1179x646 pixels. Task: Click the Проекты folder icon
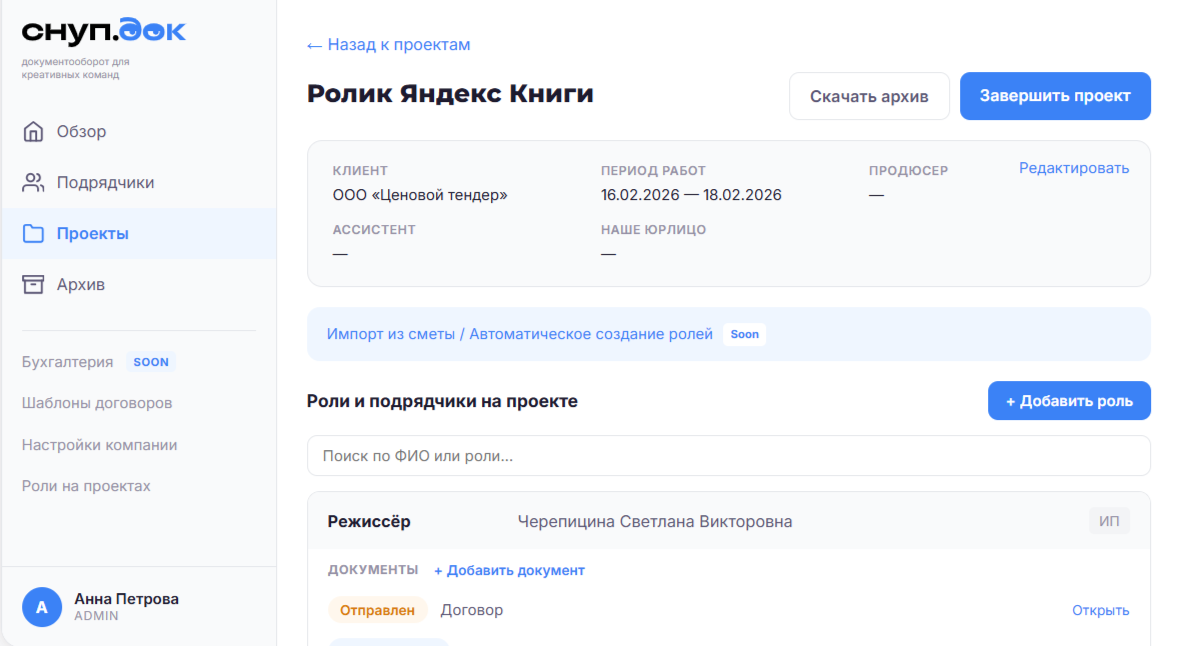pos(33,232)
